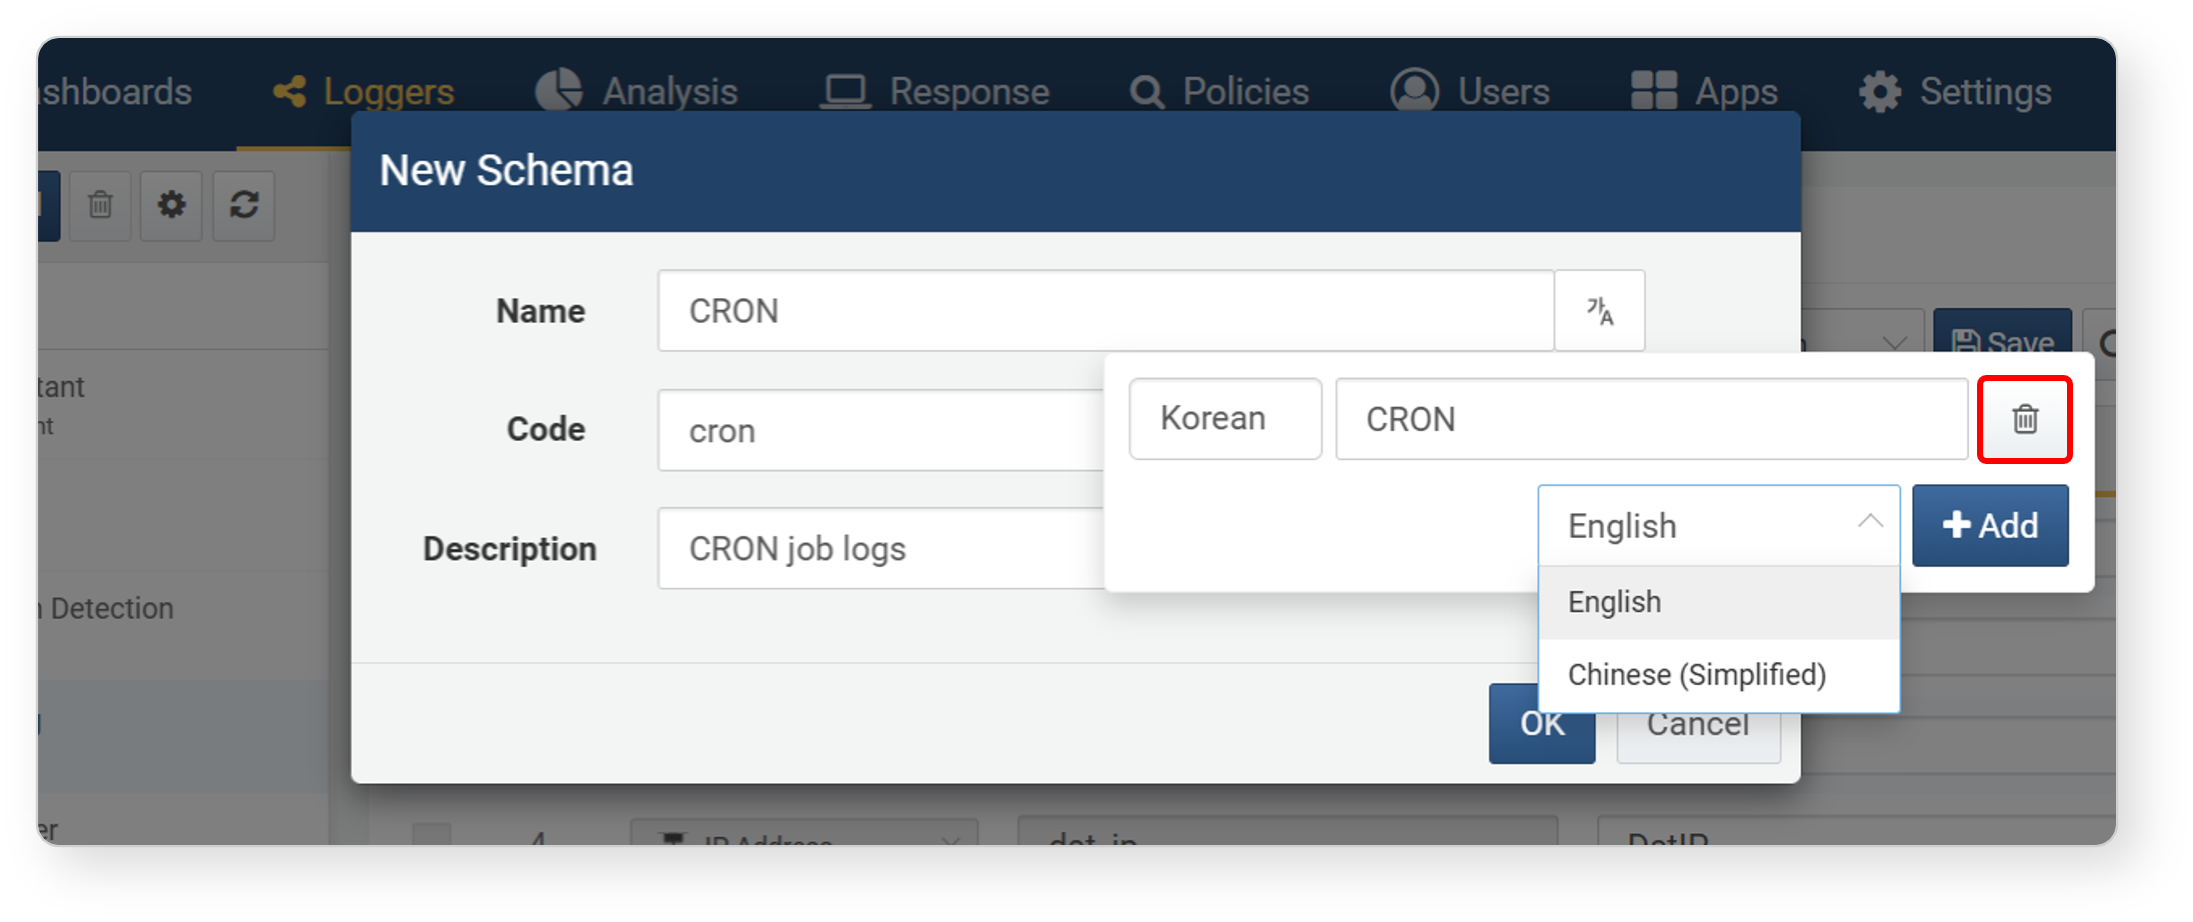Image resolution: width=2193 pixels, height=922 pixels.
Task: Click the Name input field
Action: point(1105,311)
